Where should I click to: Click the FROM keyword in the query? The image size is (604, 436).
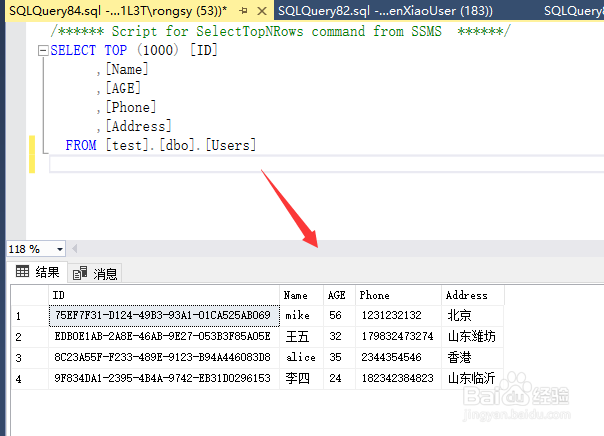[x=81, y=145]
